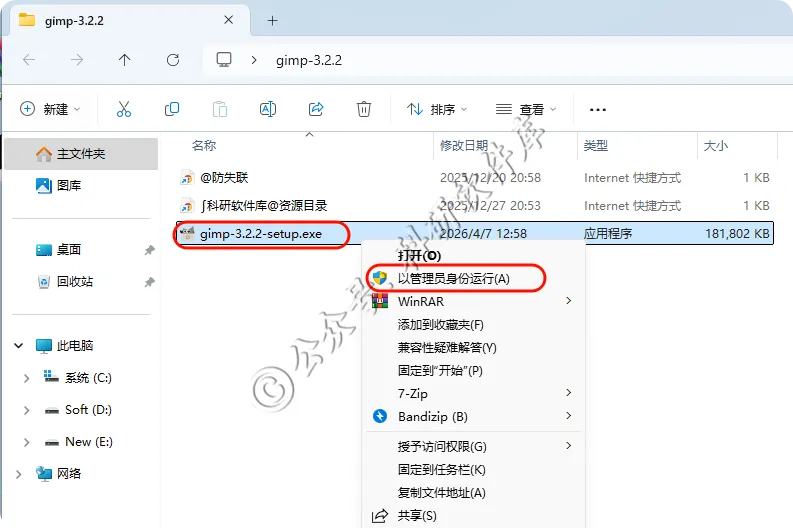This screenshot has width=793, height=528.
Task: Click the Rename icon in toolbar
Action: click(268, 109)
